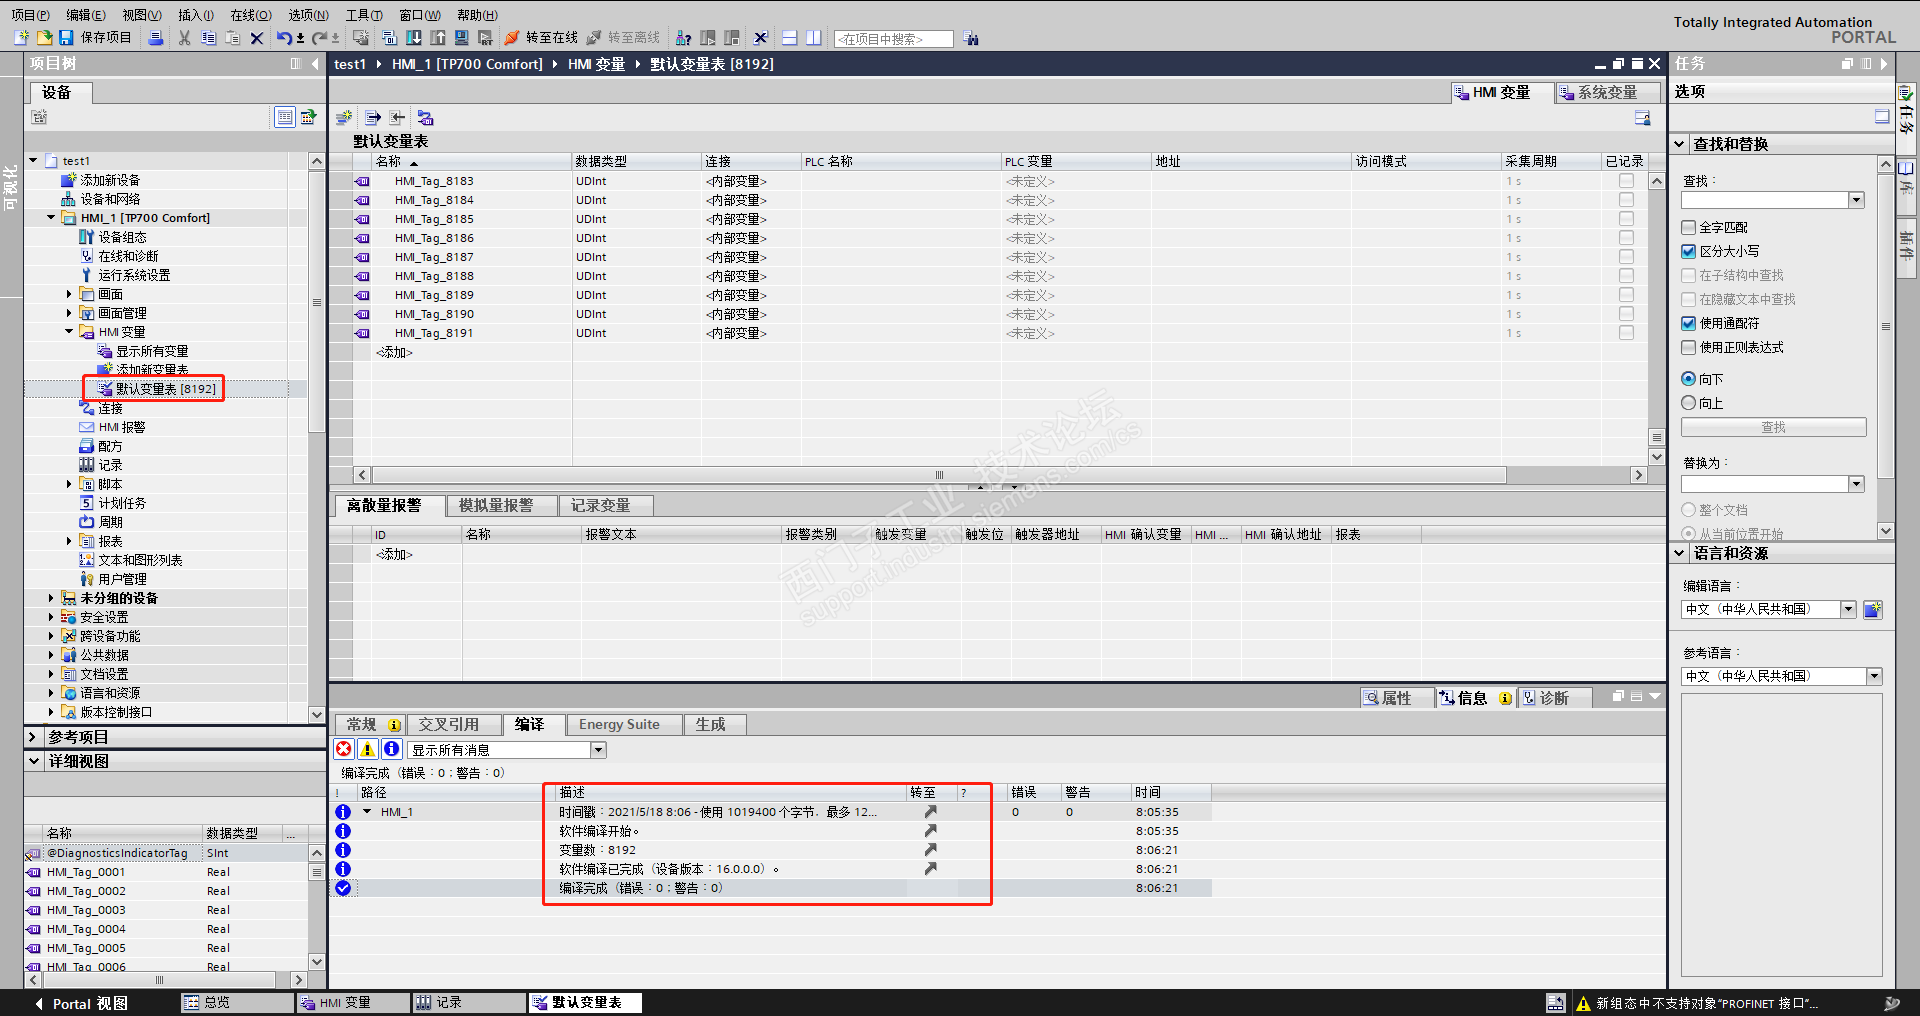1920x1016 pixels.
Task: Open the 项目(P) menu
Action: 30,15
